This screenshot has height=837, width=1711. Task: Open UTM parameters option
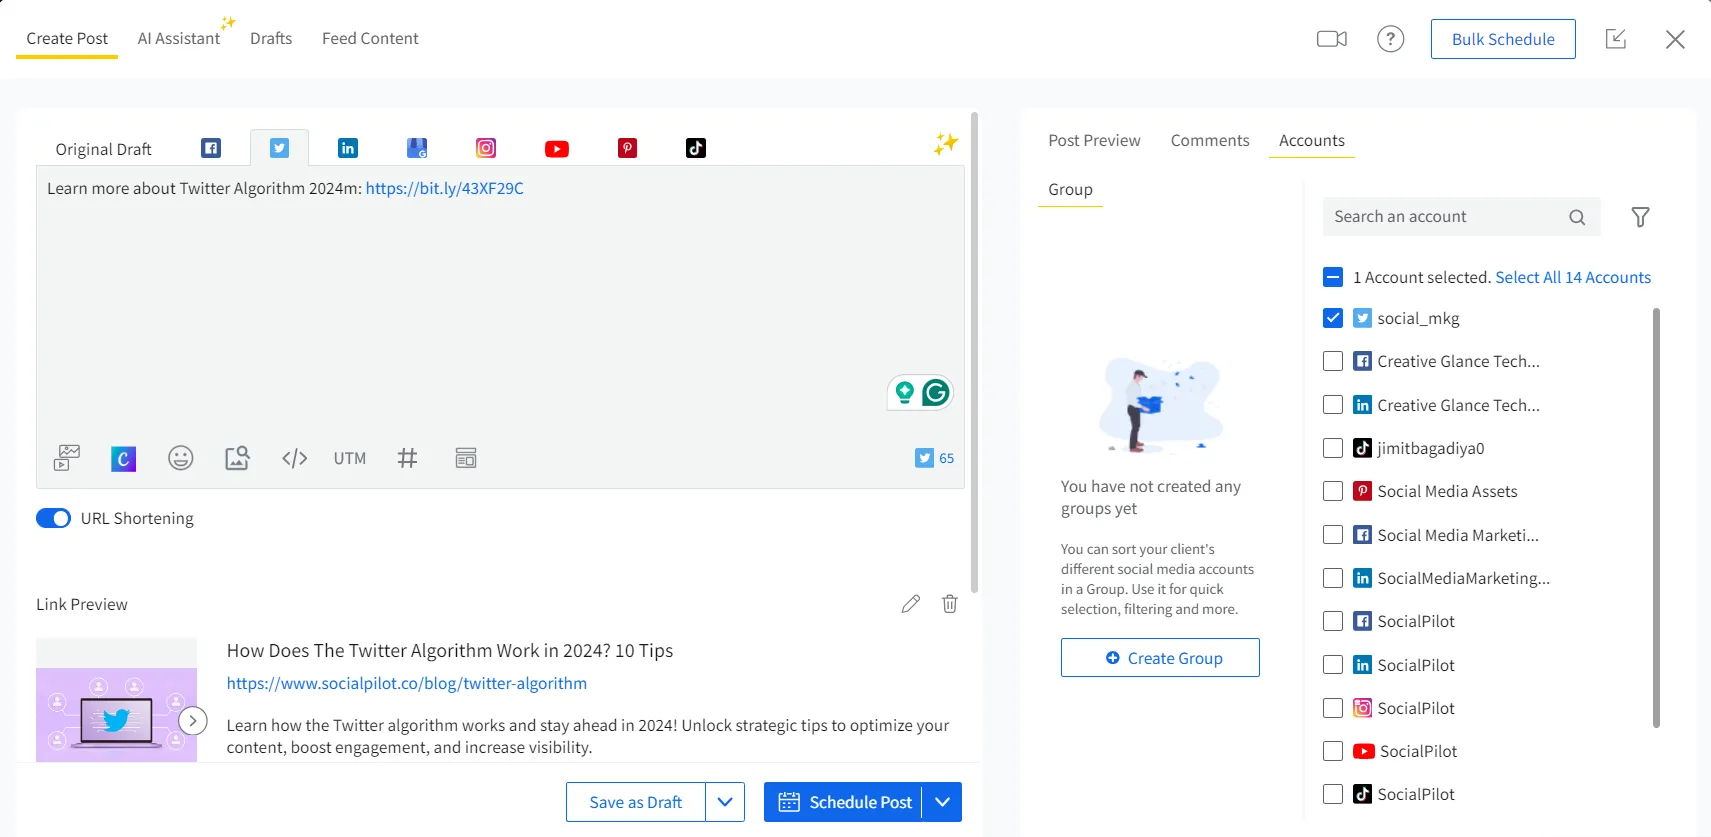click(350, 458)
